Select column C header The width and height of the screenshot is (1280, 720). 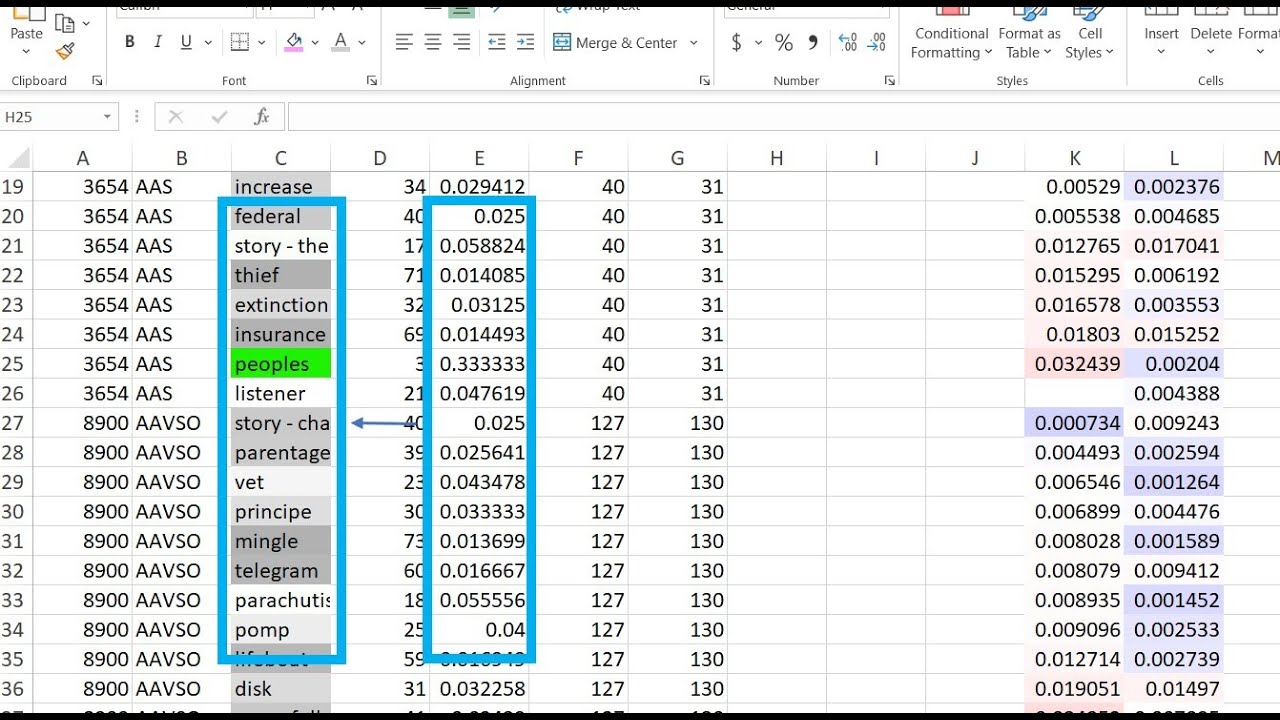pos(280,158)
